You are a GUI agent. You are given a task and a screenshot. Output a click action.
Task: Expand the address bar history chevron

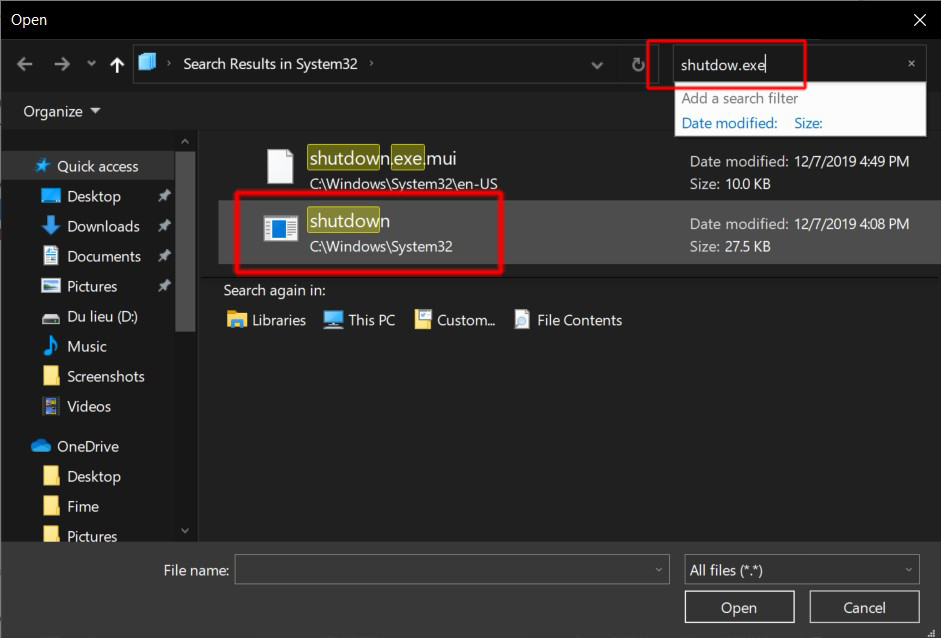597,64
